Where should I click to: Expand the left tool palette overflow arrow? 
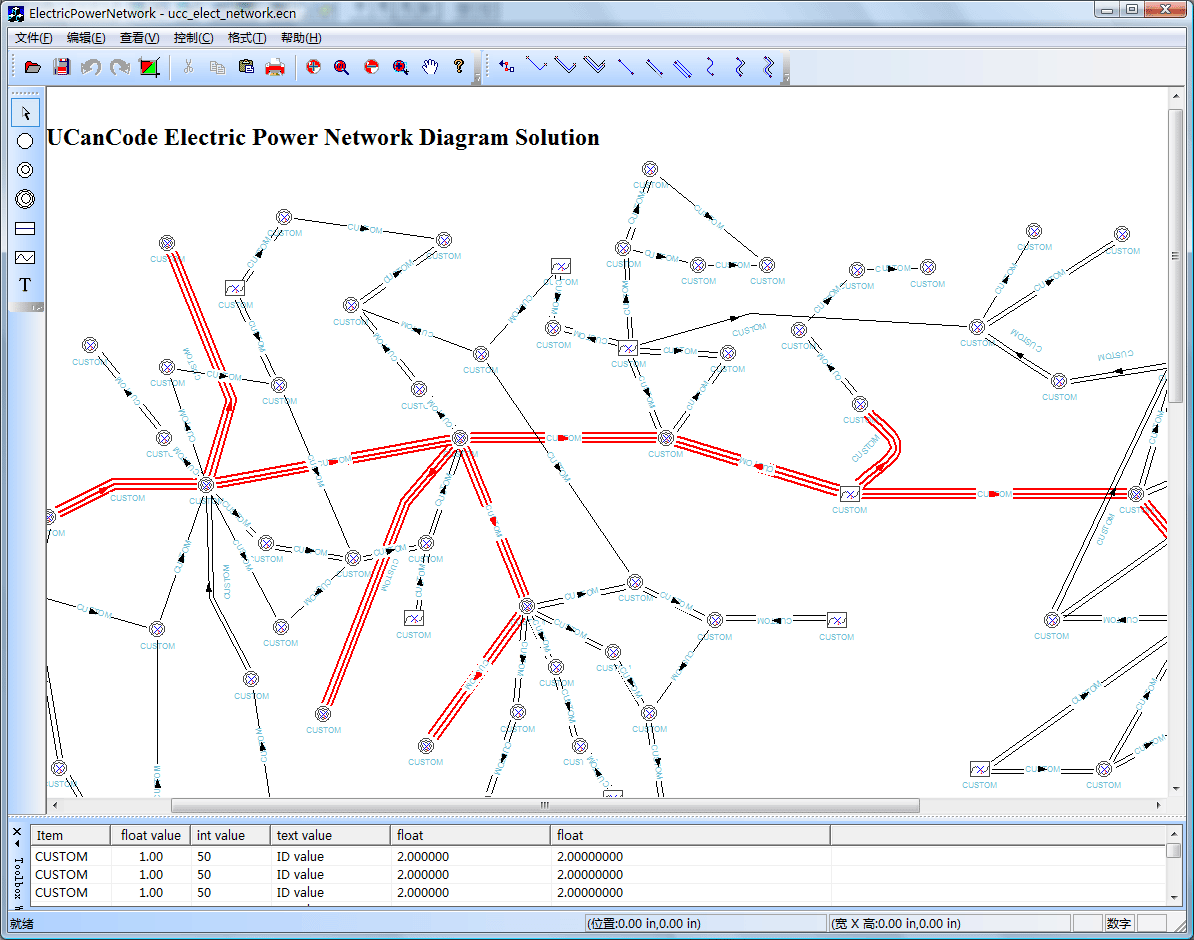[x=37, y=307]
